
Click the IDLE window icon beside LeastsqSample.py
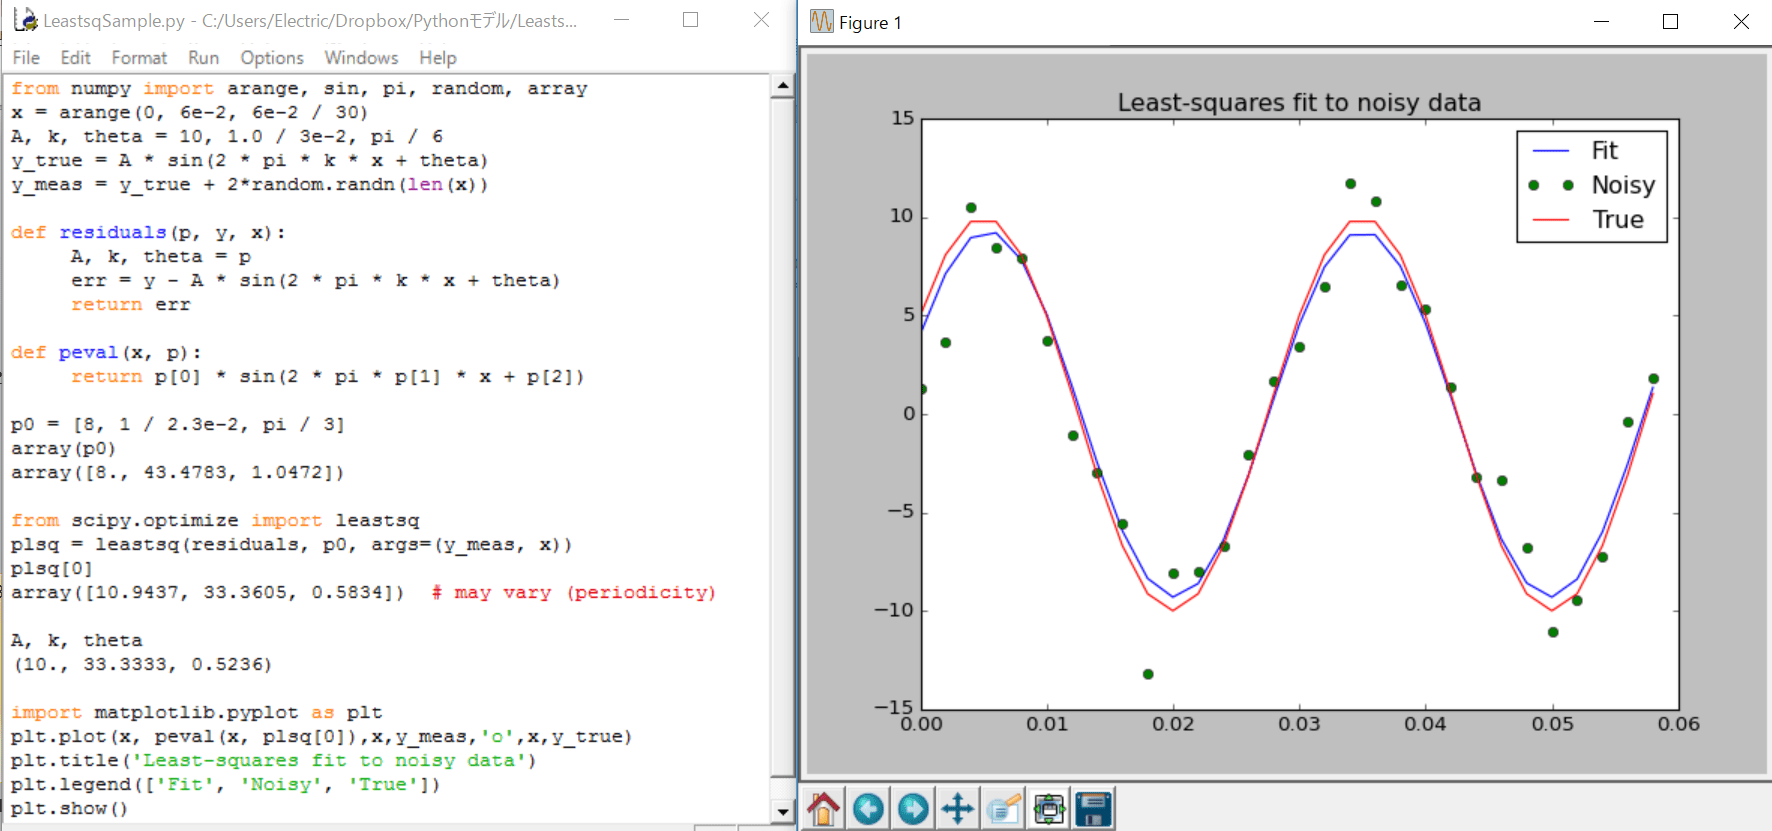[x=25, y=20]
